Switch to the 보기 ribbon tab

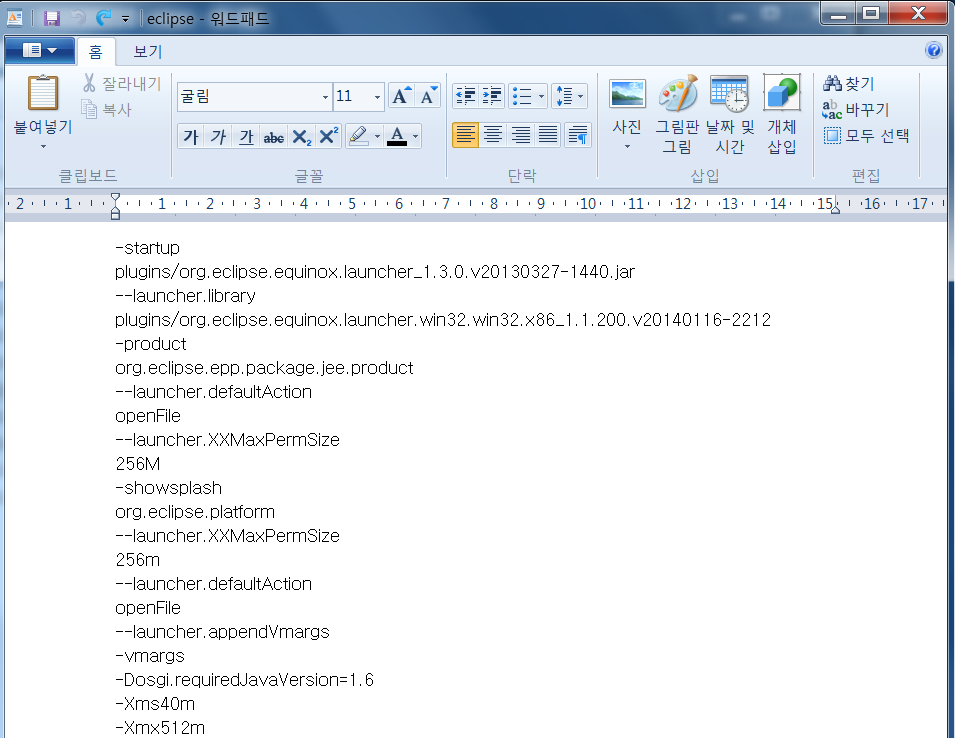point(147,52)
